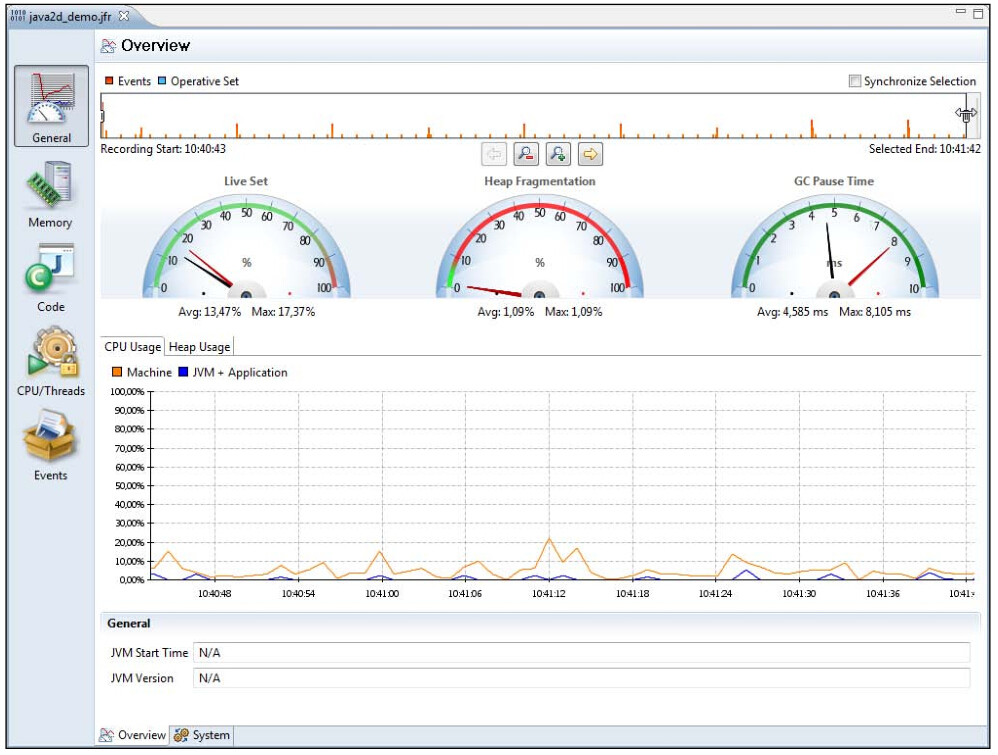Click the JVM Version field
Screen dimensions: 998x755
(x=580, y=678)
